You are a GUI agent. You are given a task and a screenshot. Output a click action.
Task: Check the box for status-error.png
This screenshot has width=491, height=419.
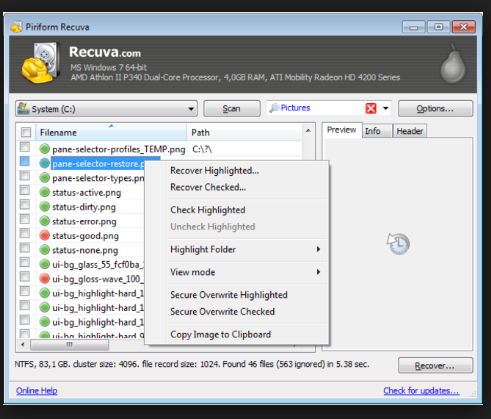click(25, 219)
